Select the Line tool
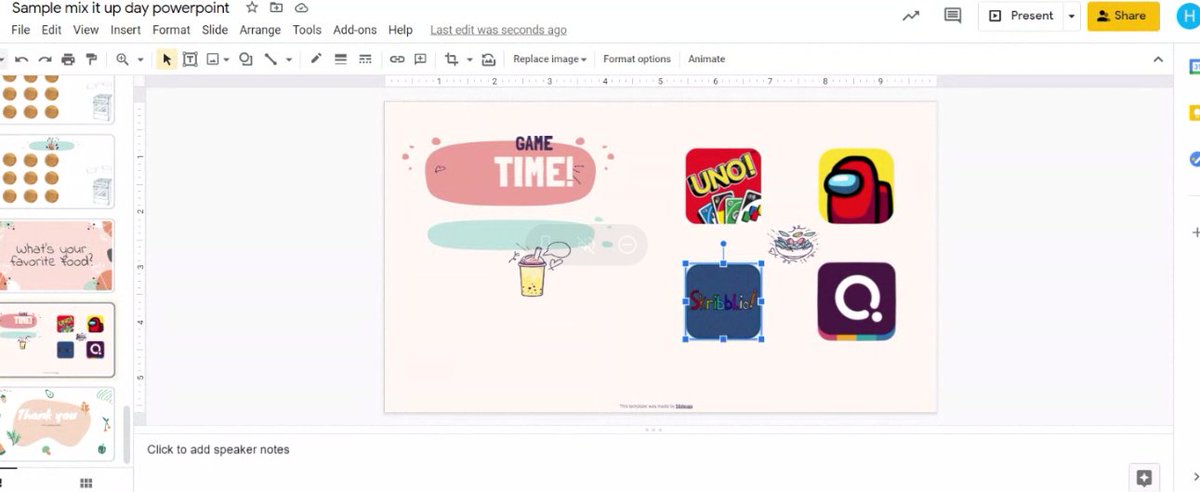This screenshot has width=1200, height=492. (x=270, y=59)
